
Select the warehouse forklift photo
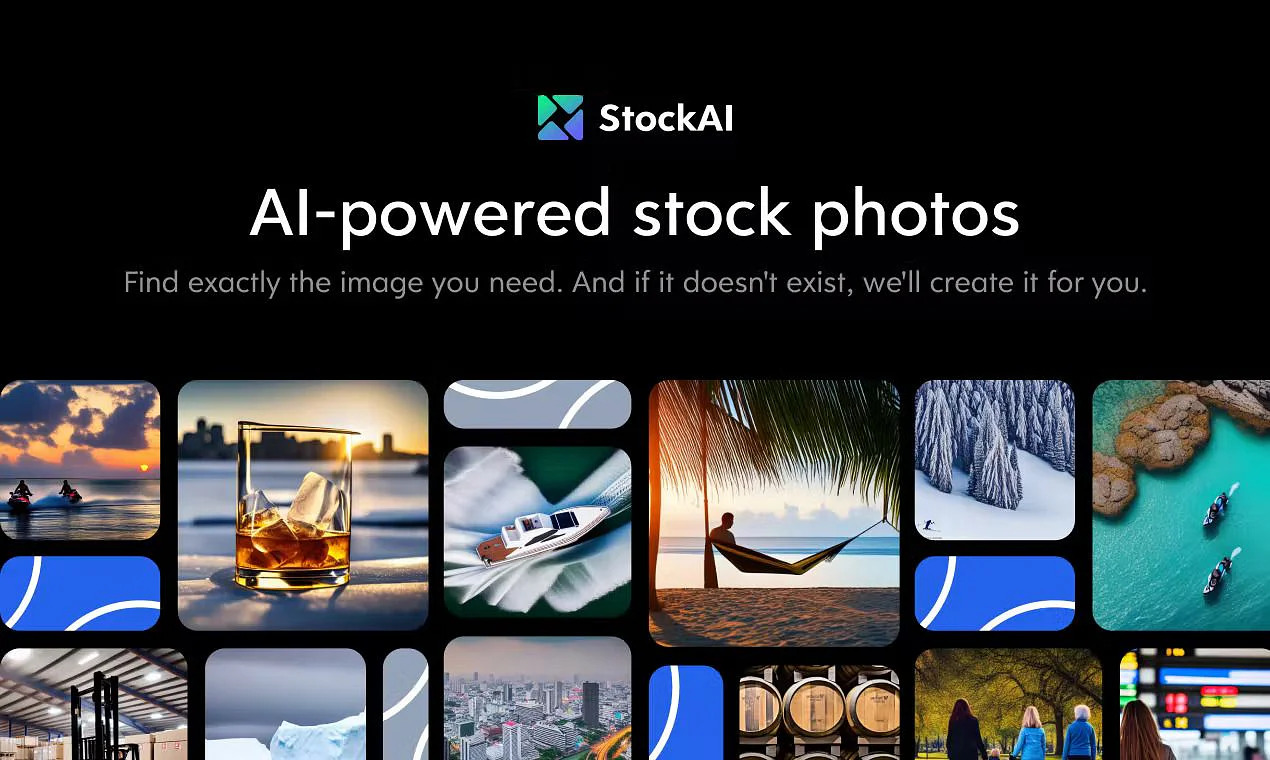click(x=93, y=704)
